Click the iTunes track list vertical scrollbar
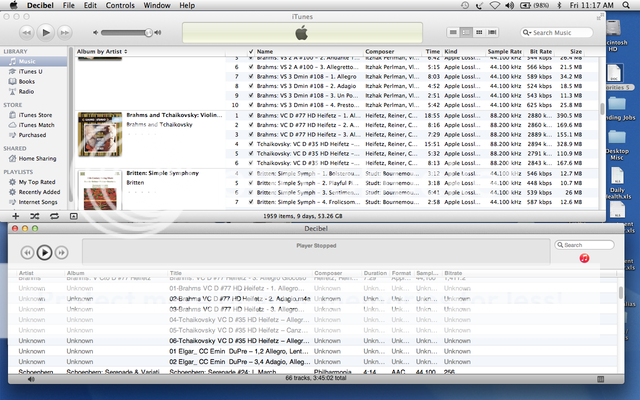Screen dimensions: 640x400 pos(602,109)
